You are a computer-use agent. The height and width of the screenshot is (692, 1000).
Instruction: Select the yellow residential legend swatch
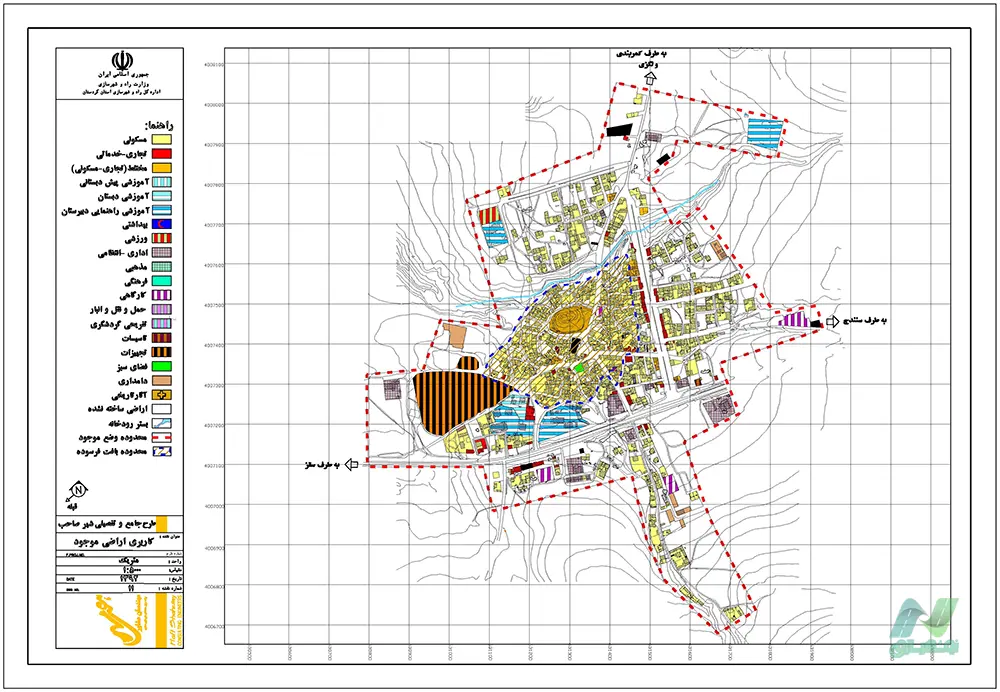click(163, 139)
